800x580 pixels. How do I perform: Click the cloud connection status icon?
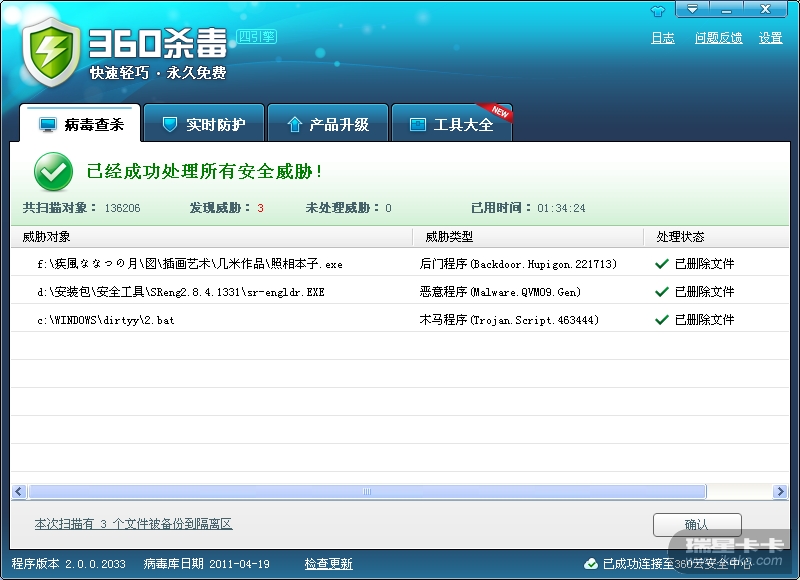tap(591, 564)
